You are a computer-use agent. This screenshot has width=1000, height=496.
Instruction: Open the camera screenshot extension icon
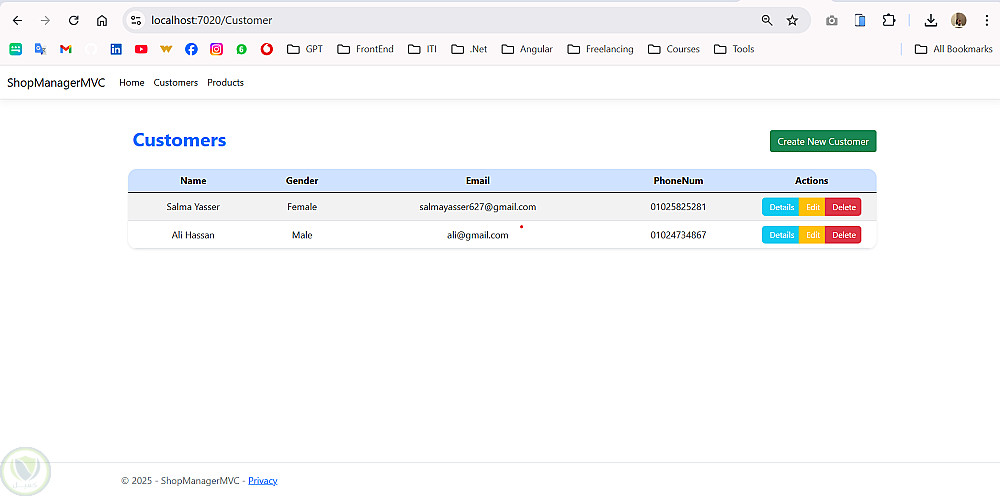pos(832,20)
